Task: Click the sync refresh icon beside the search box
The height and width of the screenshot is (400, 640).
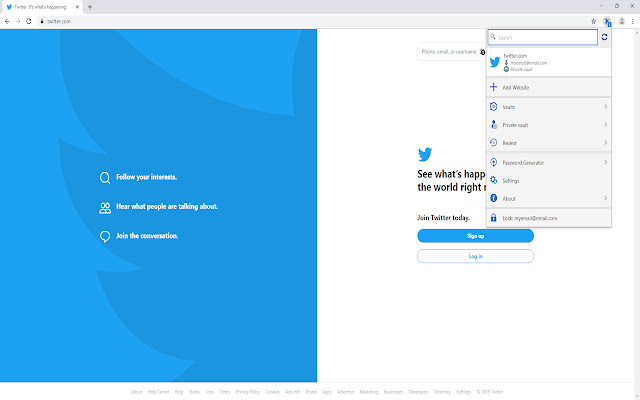Action: point(604,37)
